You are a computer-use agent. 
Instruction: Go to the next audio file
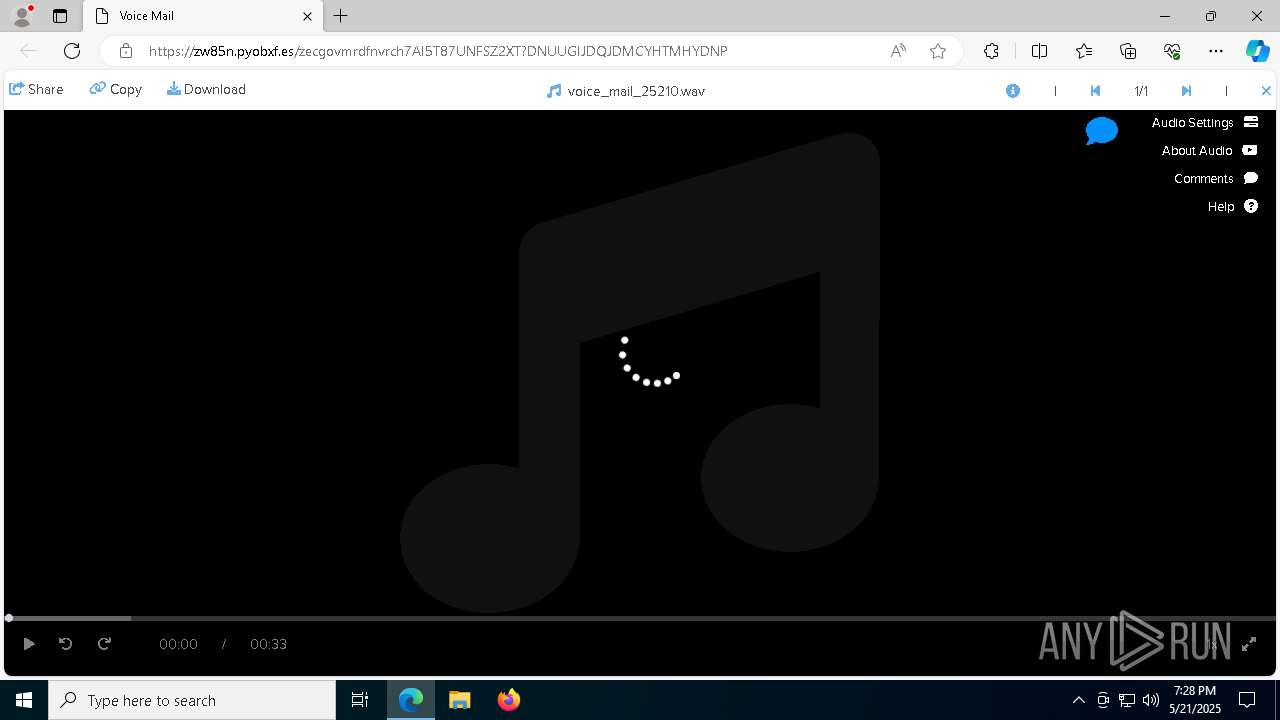1186,91
